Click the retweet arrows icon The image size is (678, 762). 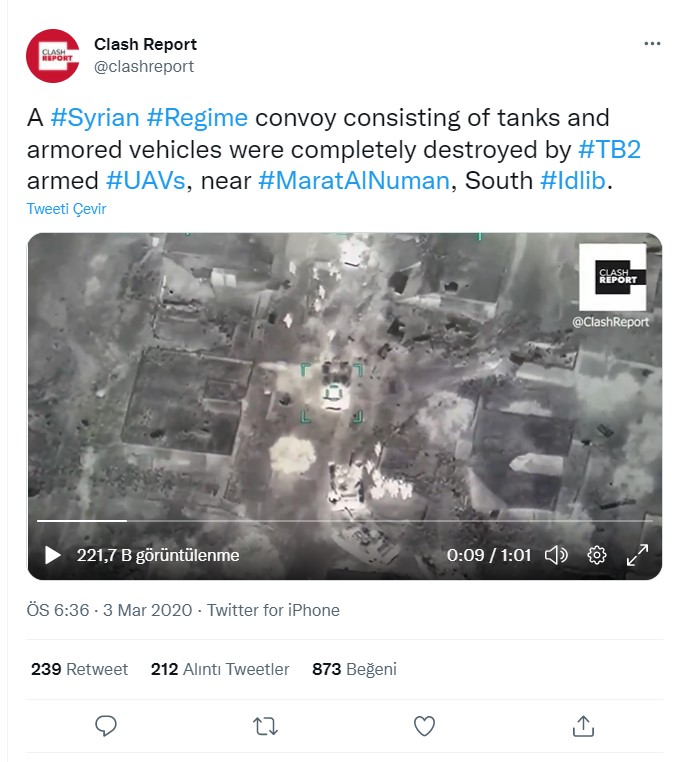coord(265,726)
